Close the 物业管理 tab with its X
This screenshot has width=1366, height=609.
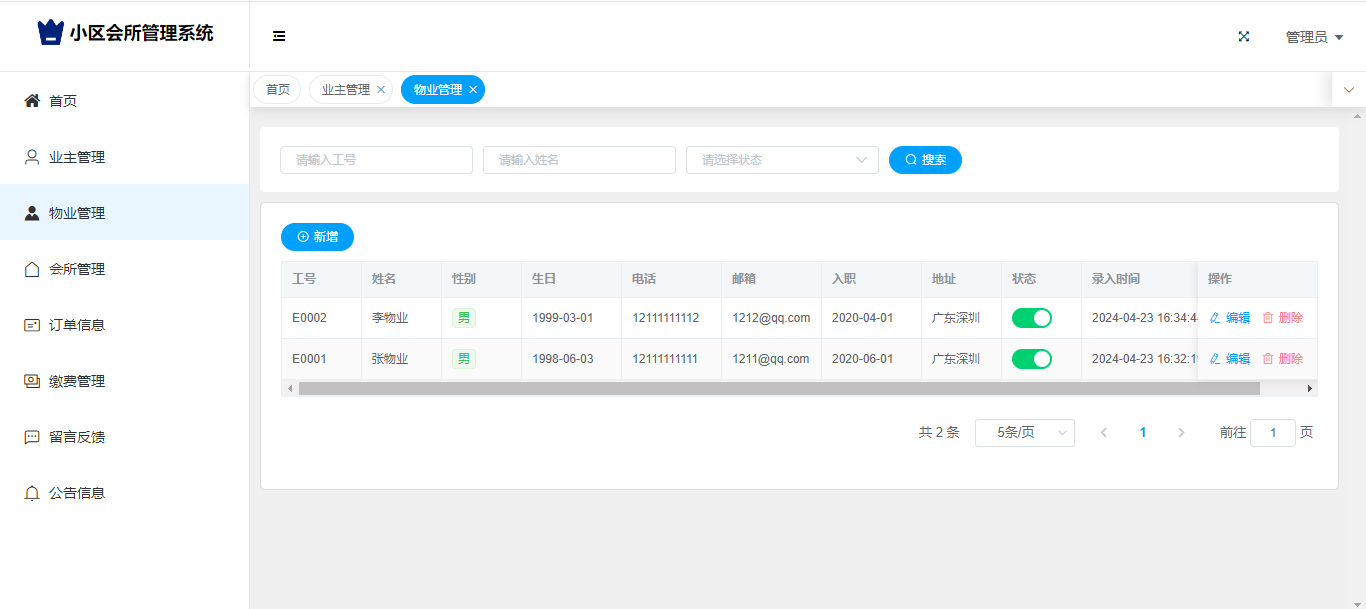pos(473,90)
